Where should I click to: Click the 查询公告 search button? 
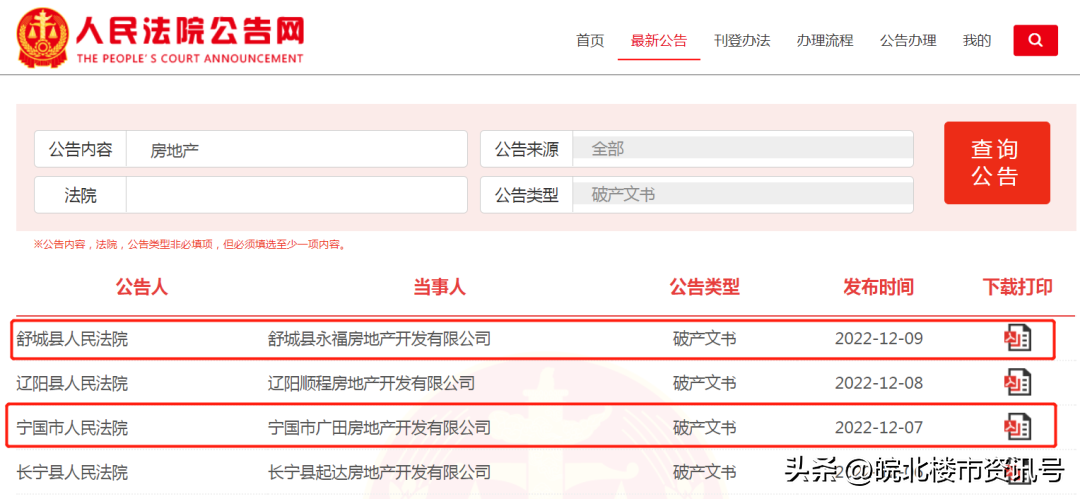click(997, 163)
